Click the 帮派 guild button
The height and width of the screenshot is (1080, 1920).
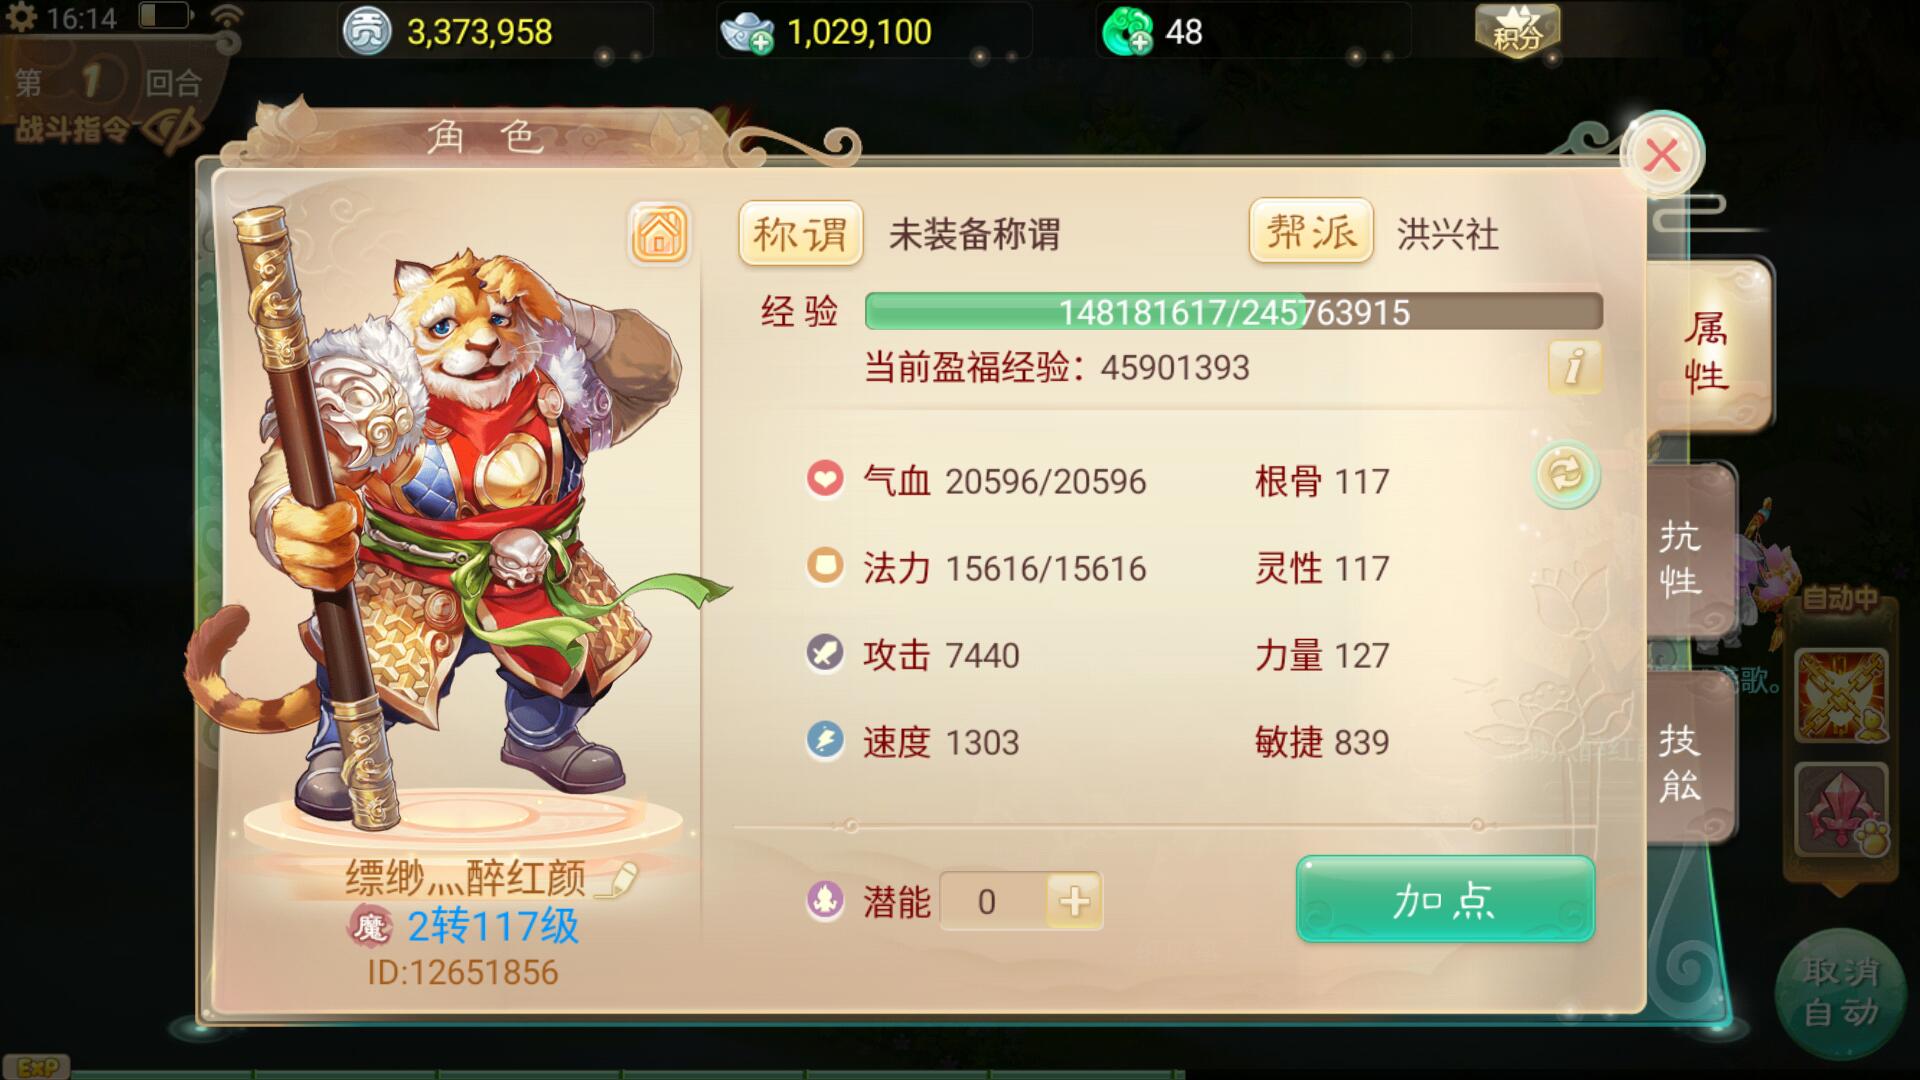coord(1310,232)
